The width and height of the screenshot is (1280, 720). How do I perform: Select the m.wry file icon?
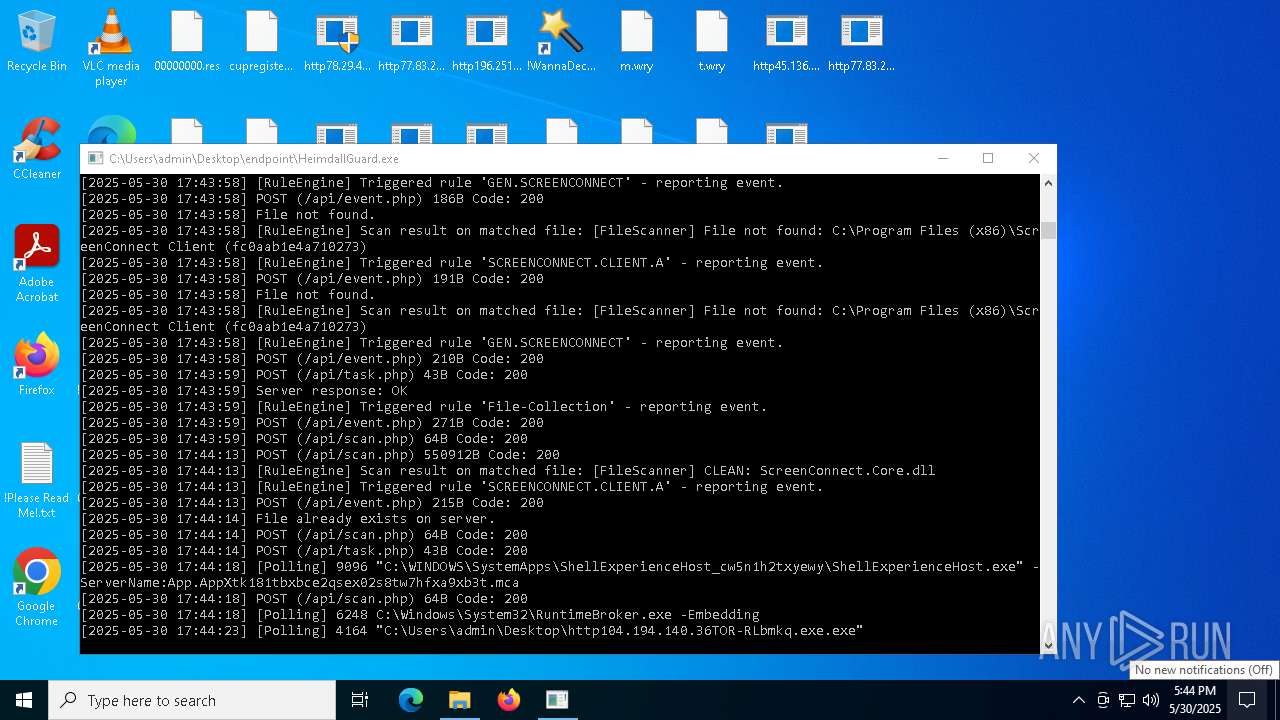pos(636,42)
